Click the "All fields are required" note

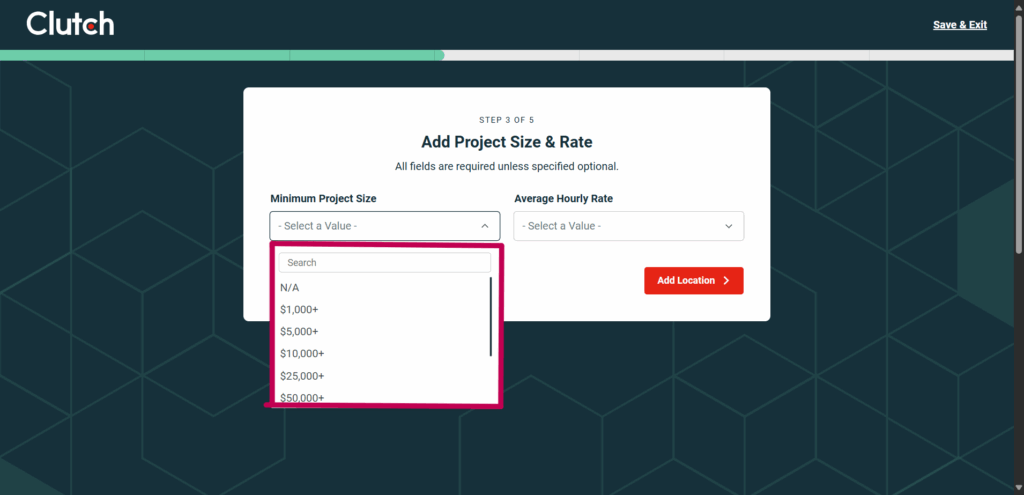pyautogui.click(x=507, y=167)
